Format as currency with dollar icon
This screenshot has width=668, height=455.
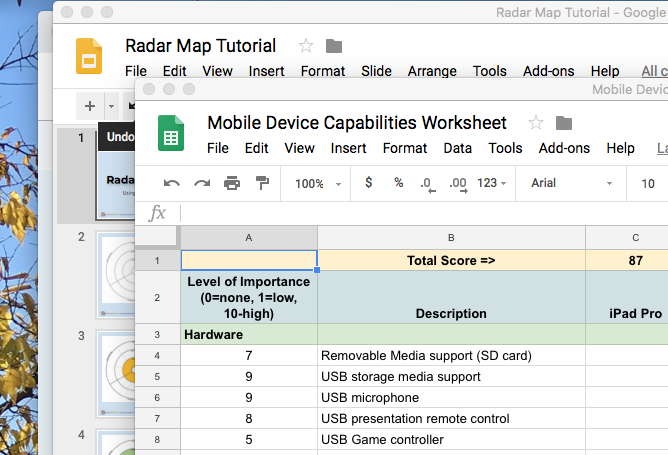tap(369, 183)
